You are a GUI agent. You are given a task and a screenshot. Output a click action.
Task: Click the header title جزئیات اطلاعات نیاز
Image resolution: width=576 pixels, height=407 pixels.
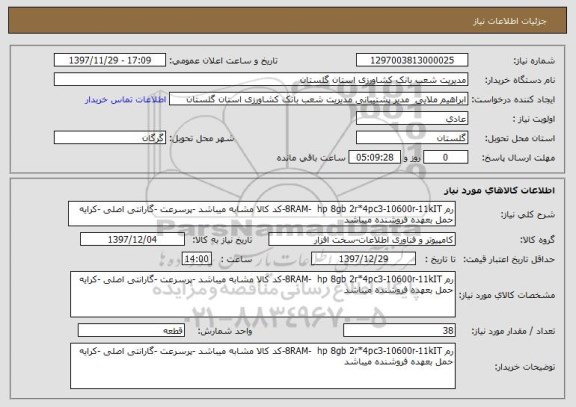tap(510, 21)
